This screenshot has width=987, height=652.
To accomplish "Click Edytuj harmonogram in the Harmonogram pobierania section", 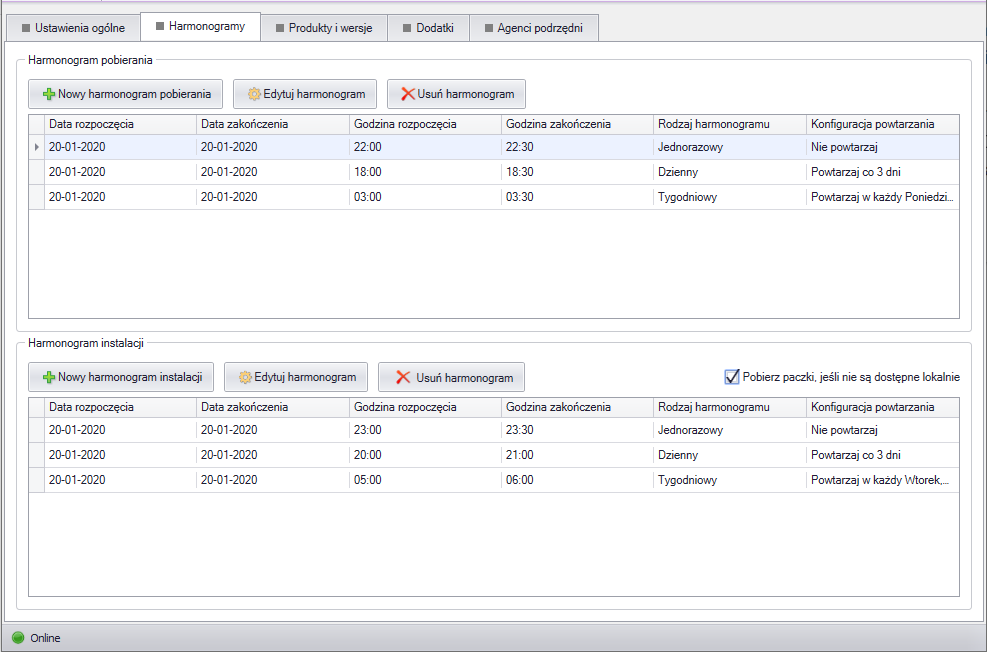I will (x=305, y=94).
